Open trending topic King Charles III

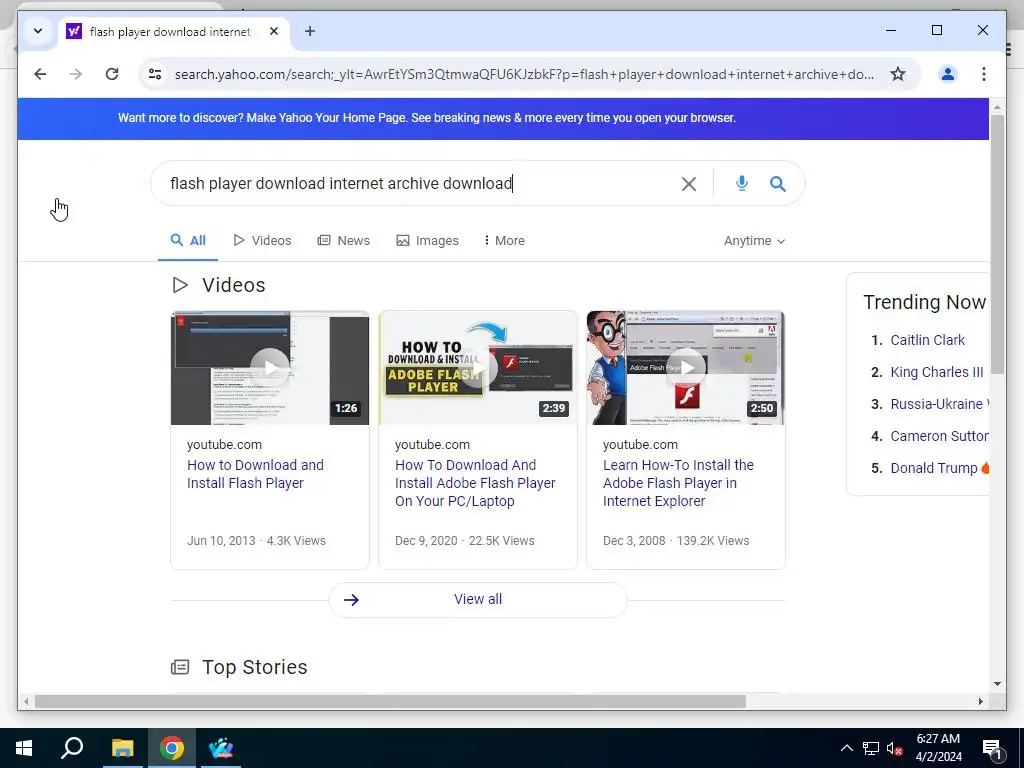pos(936,372)
